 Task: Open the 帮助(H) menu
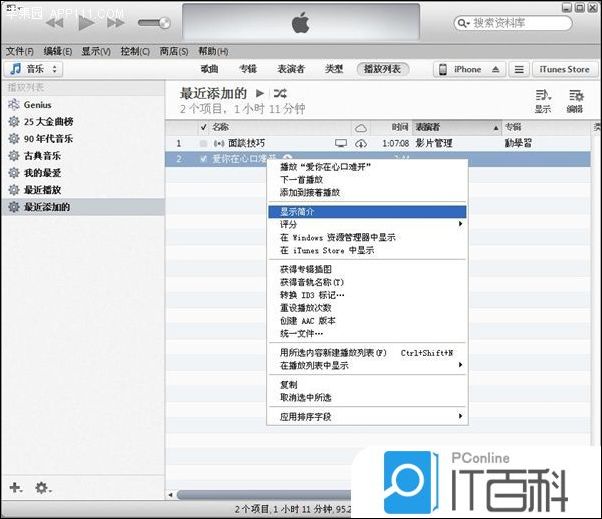pyautogui.click(x=213, y=51)
